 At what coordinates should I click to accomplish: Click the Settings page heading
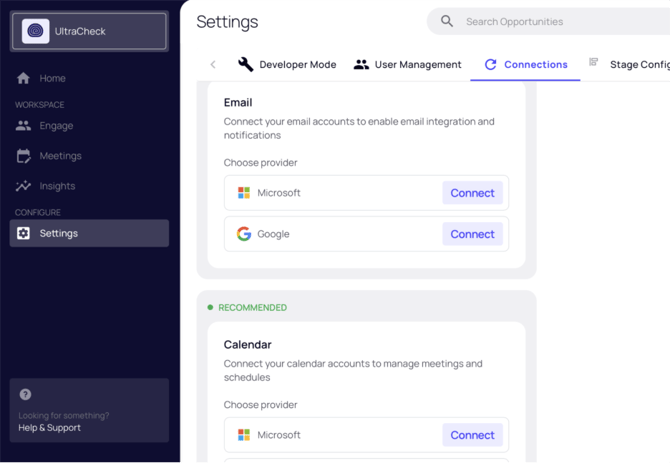tap(227, 22)
